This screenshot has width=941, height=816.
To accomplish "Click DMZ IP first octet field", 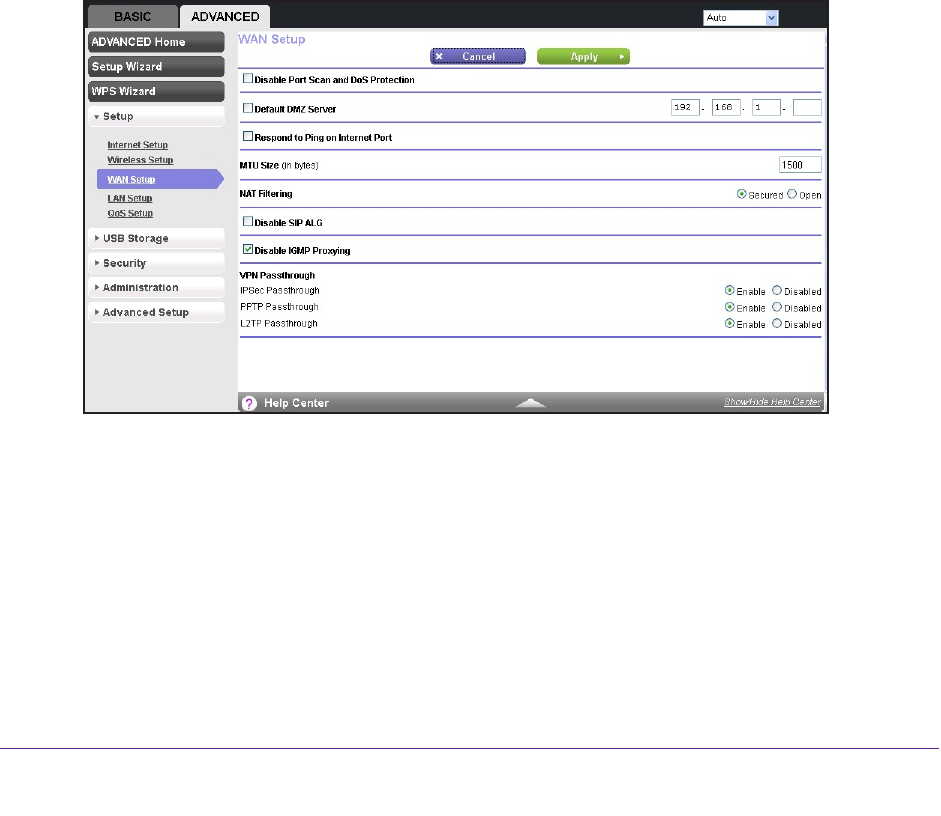I will tap(685, 107).
